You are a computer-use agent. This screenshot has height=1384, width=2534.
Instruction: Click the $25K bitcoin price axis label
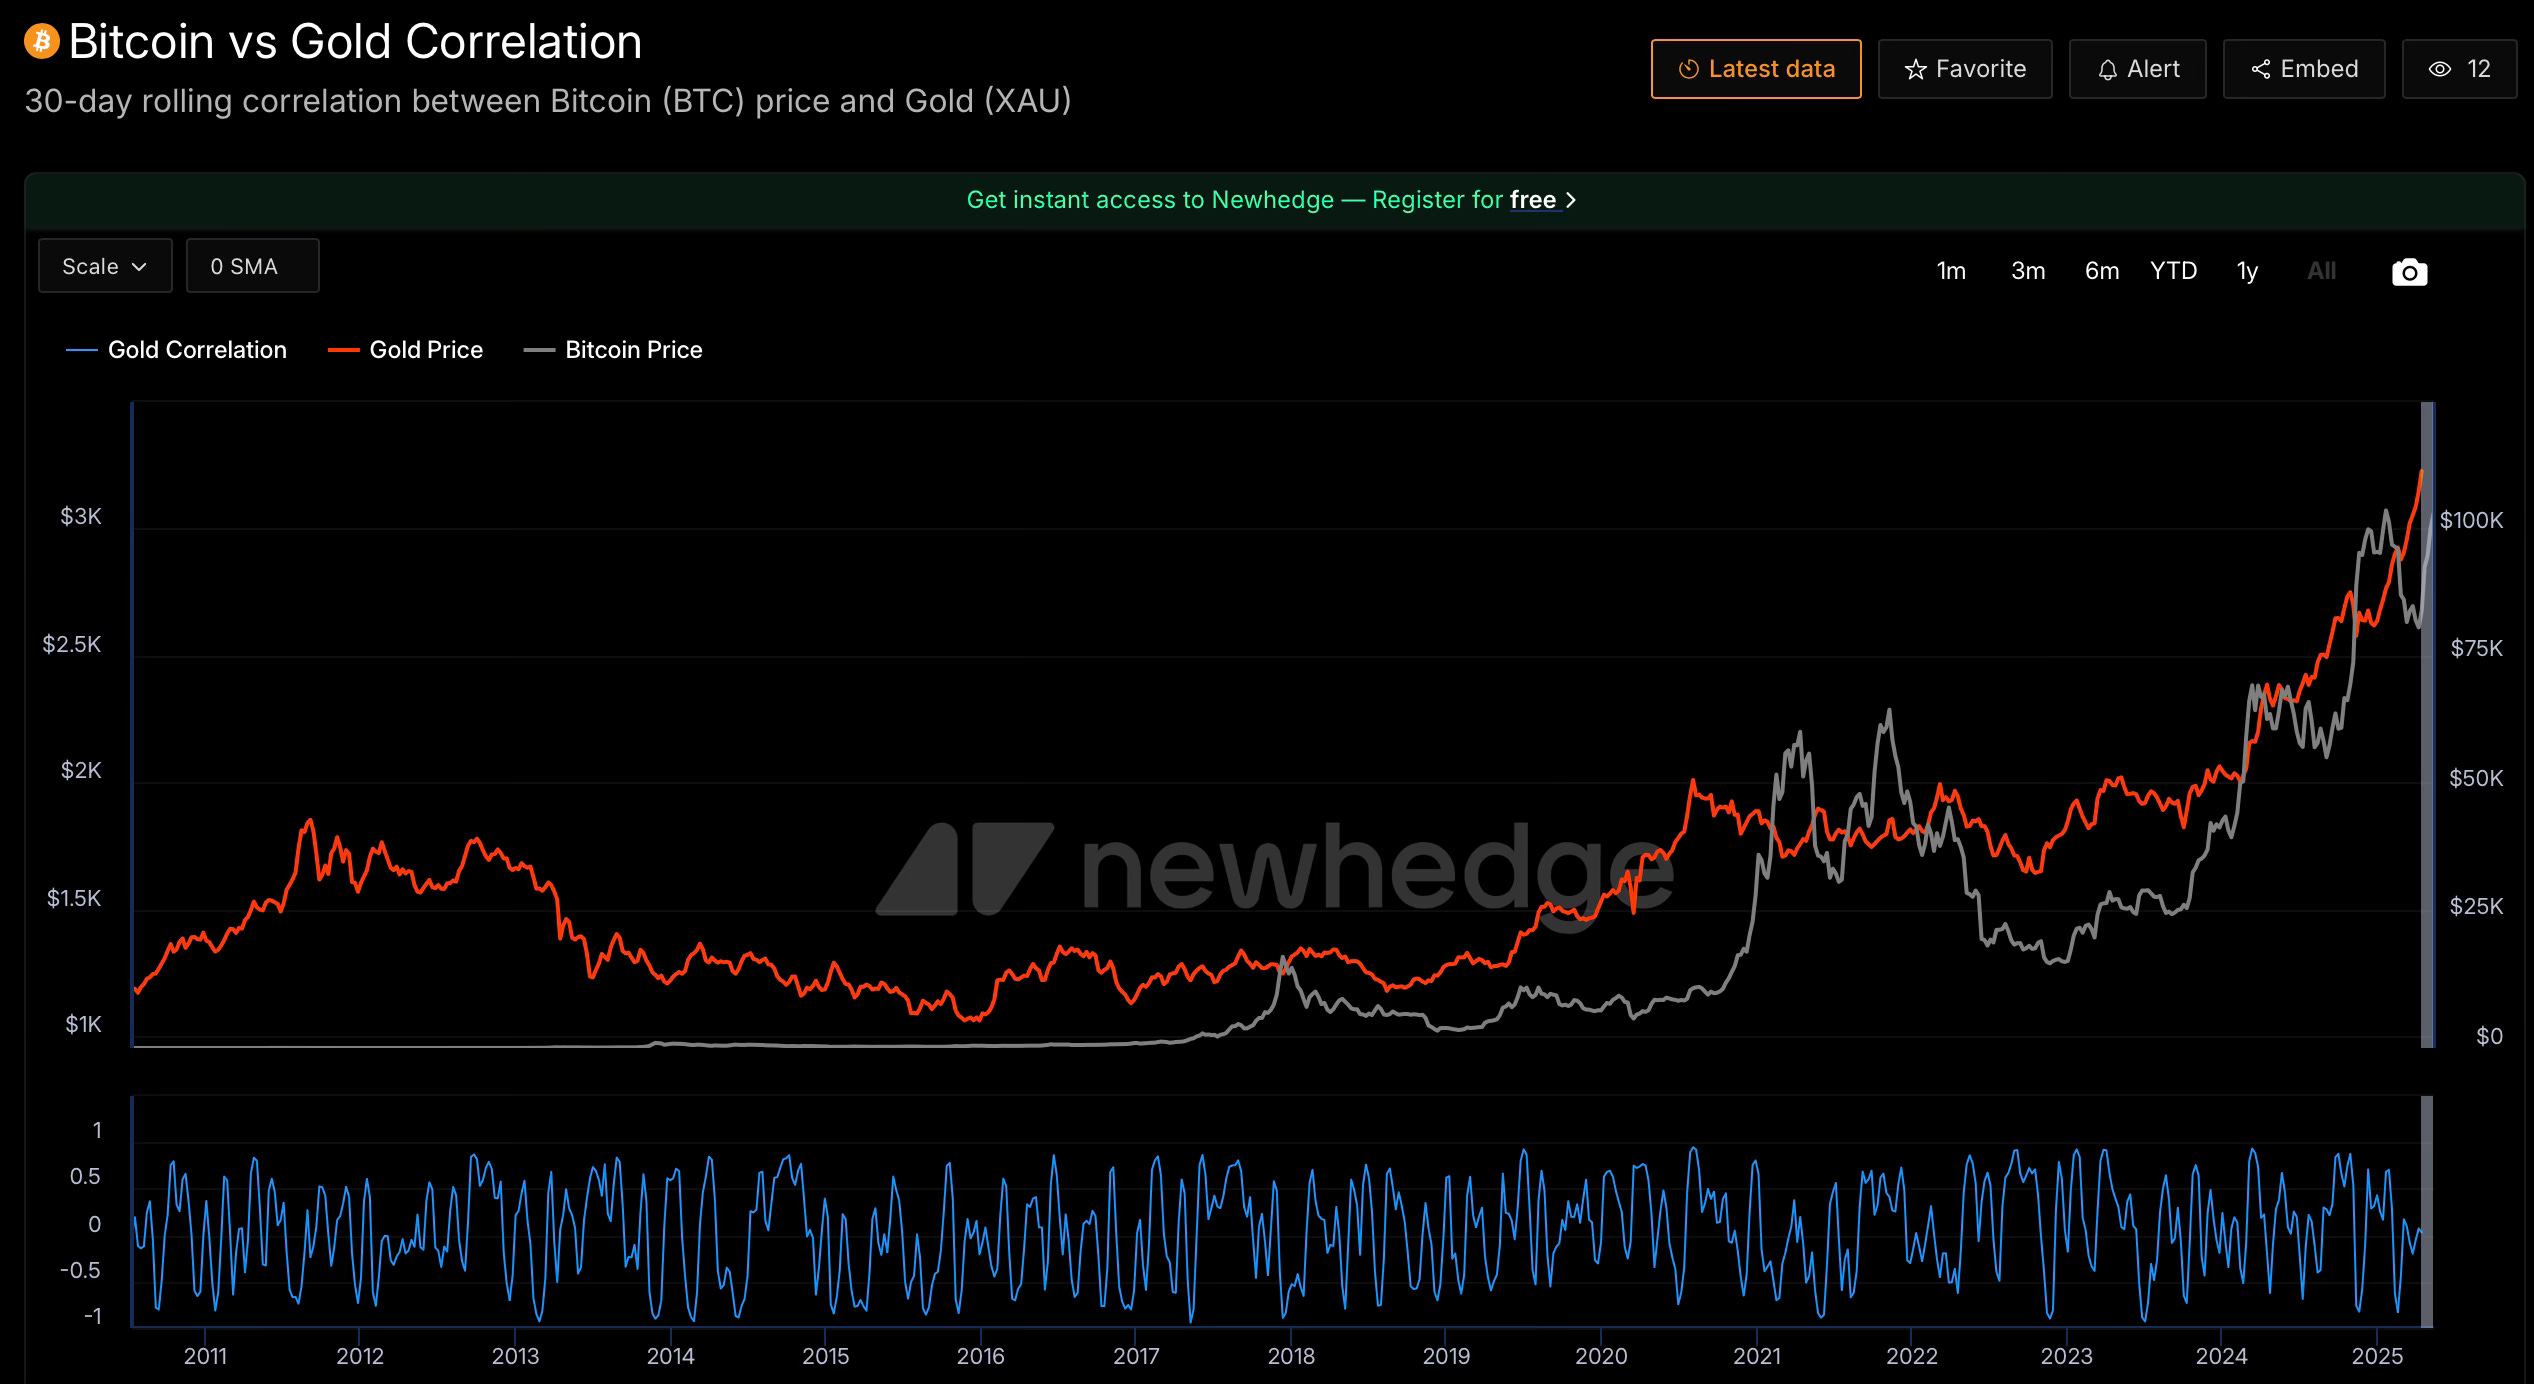click(2476, 906)
